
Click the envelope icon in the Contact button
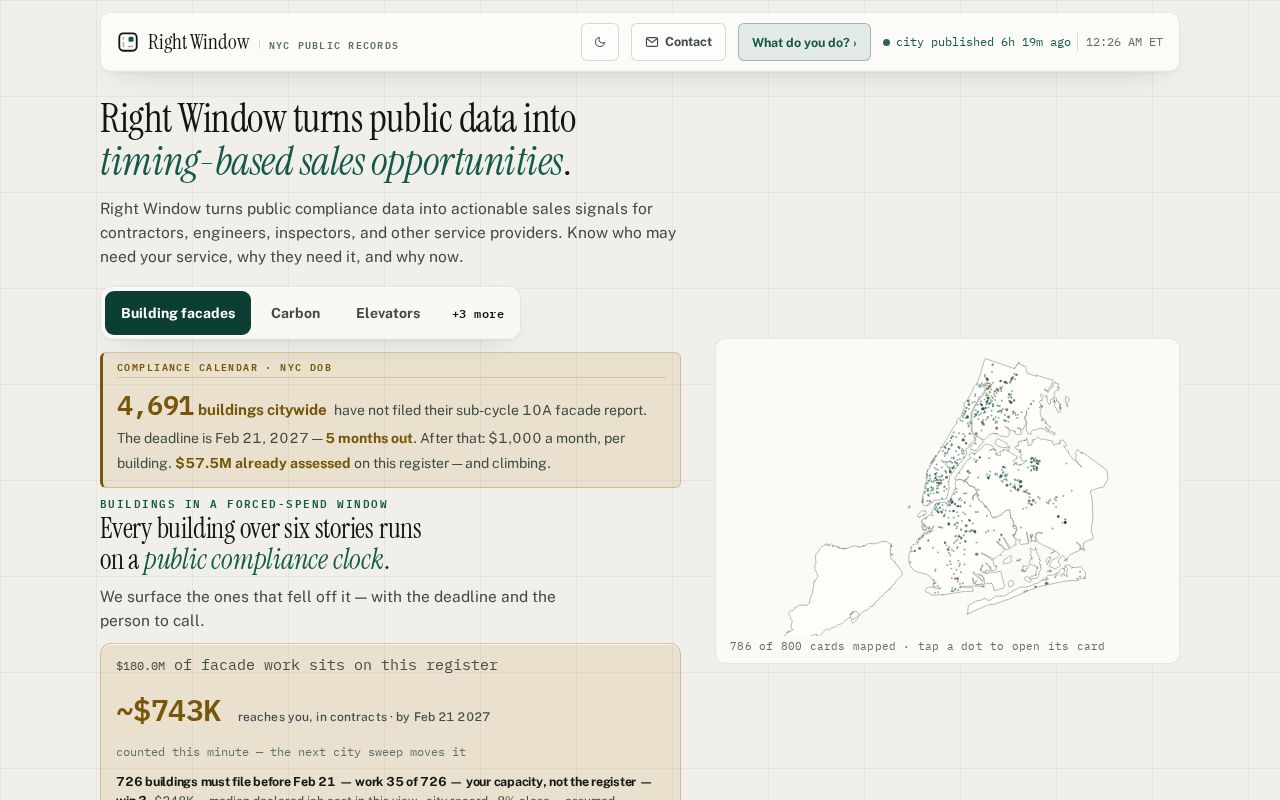[652, 42]
